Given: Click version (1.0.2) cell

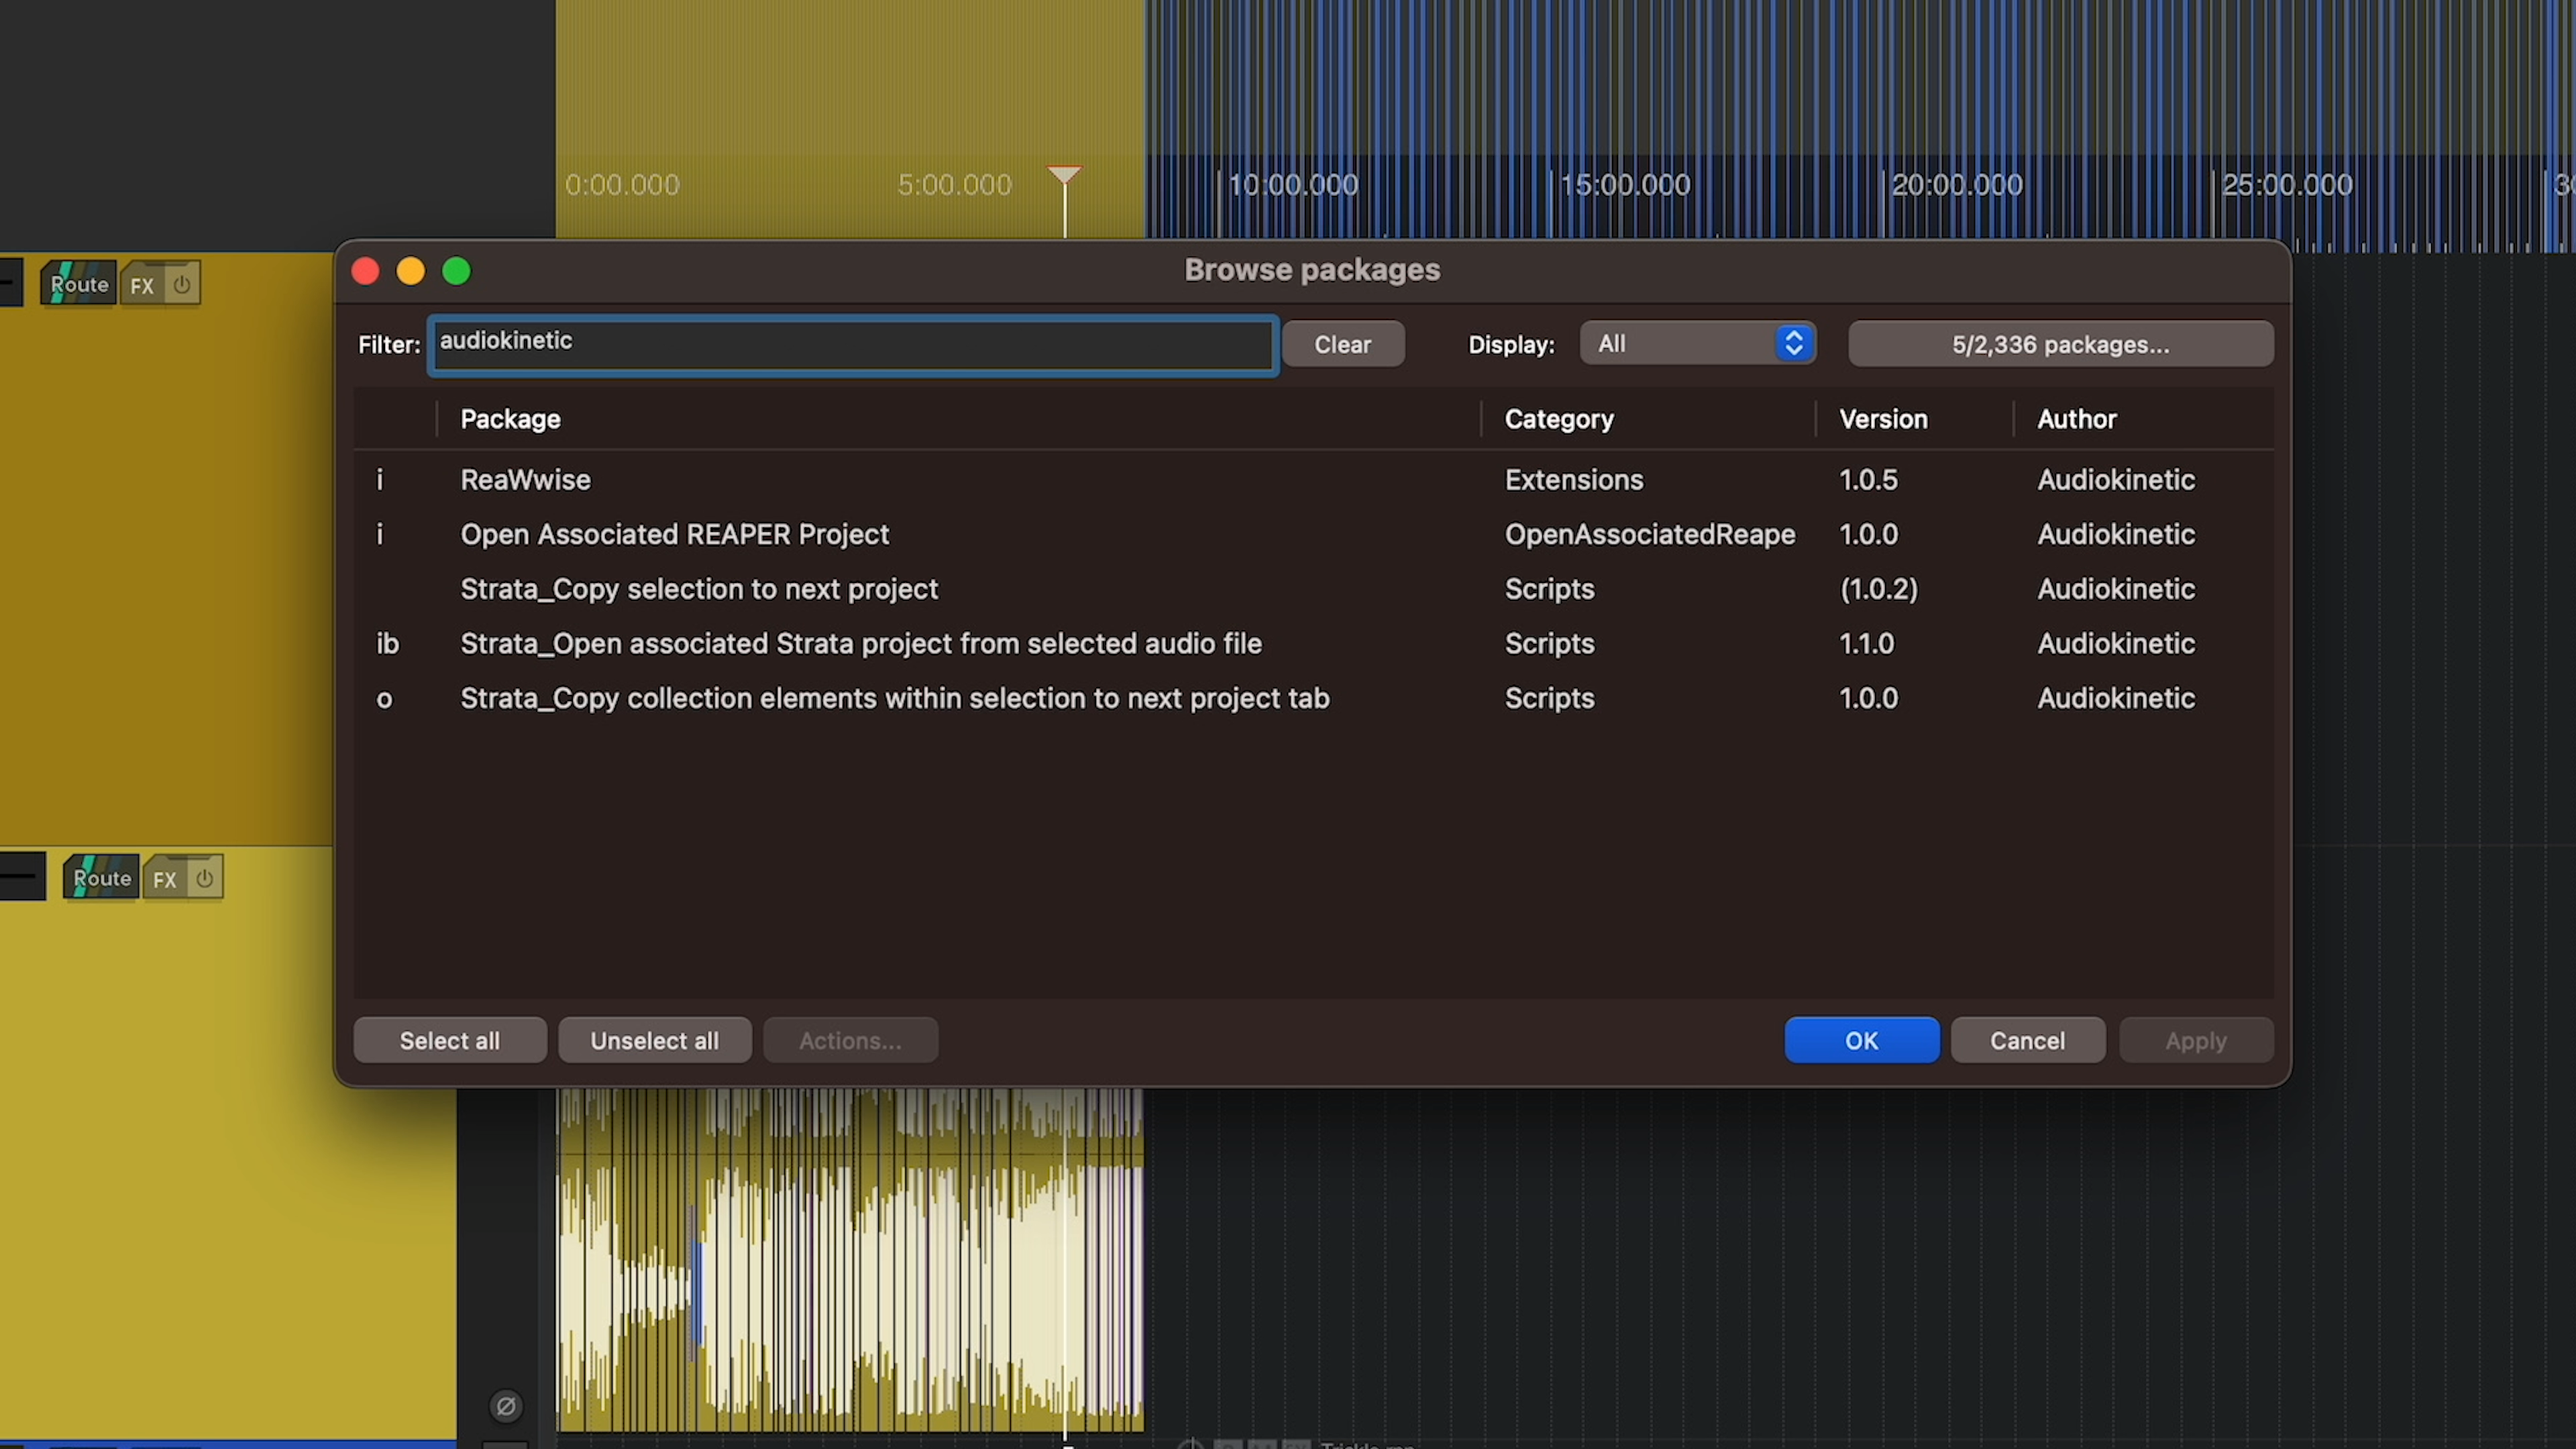Looking at the screenshot, I should tap(1879, 589).
